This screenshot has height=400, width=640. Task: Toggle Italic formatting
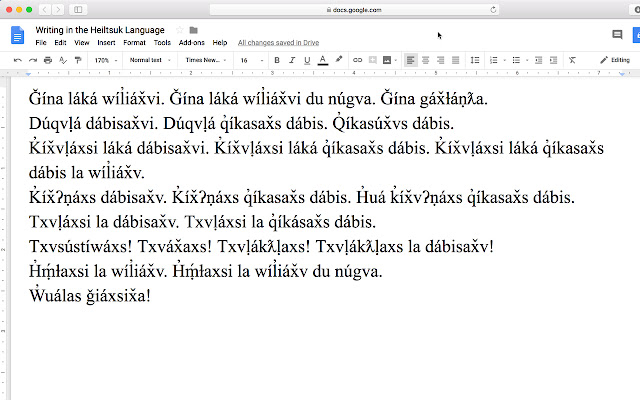point(292,60)
